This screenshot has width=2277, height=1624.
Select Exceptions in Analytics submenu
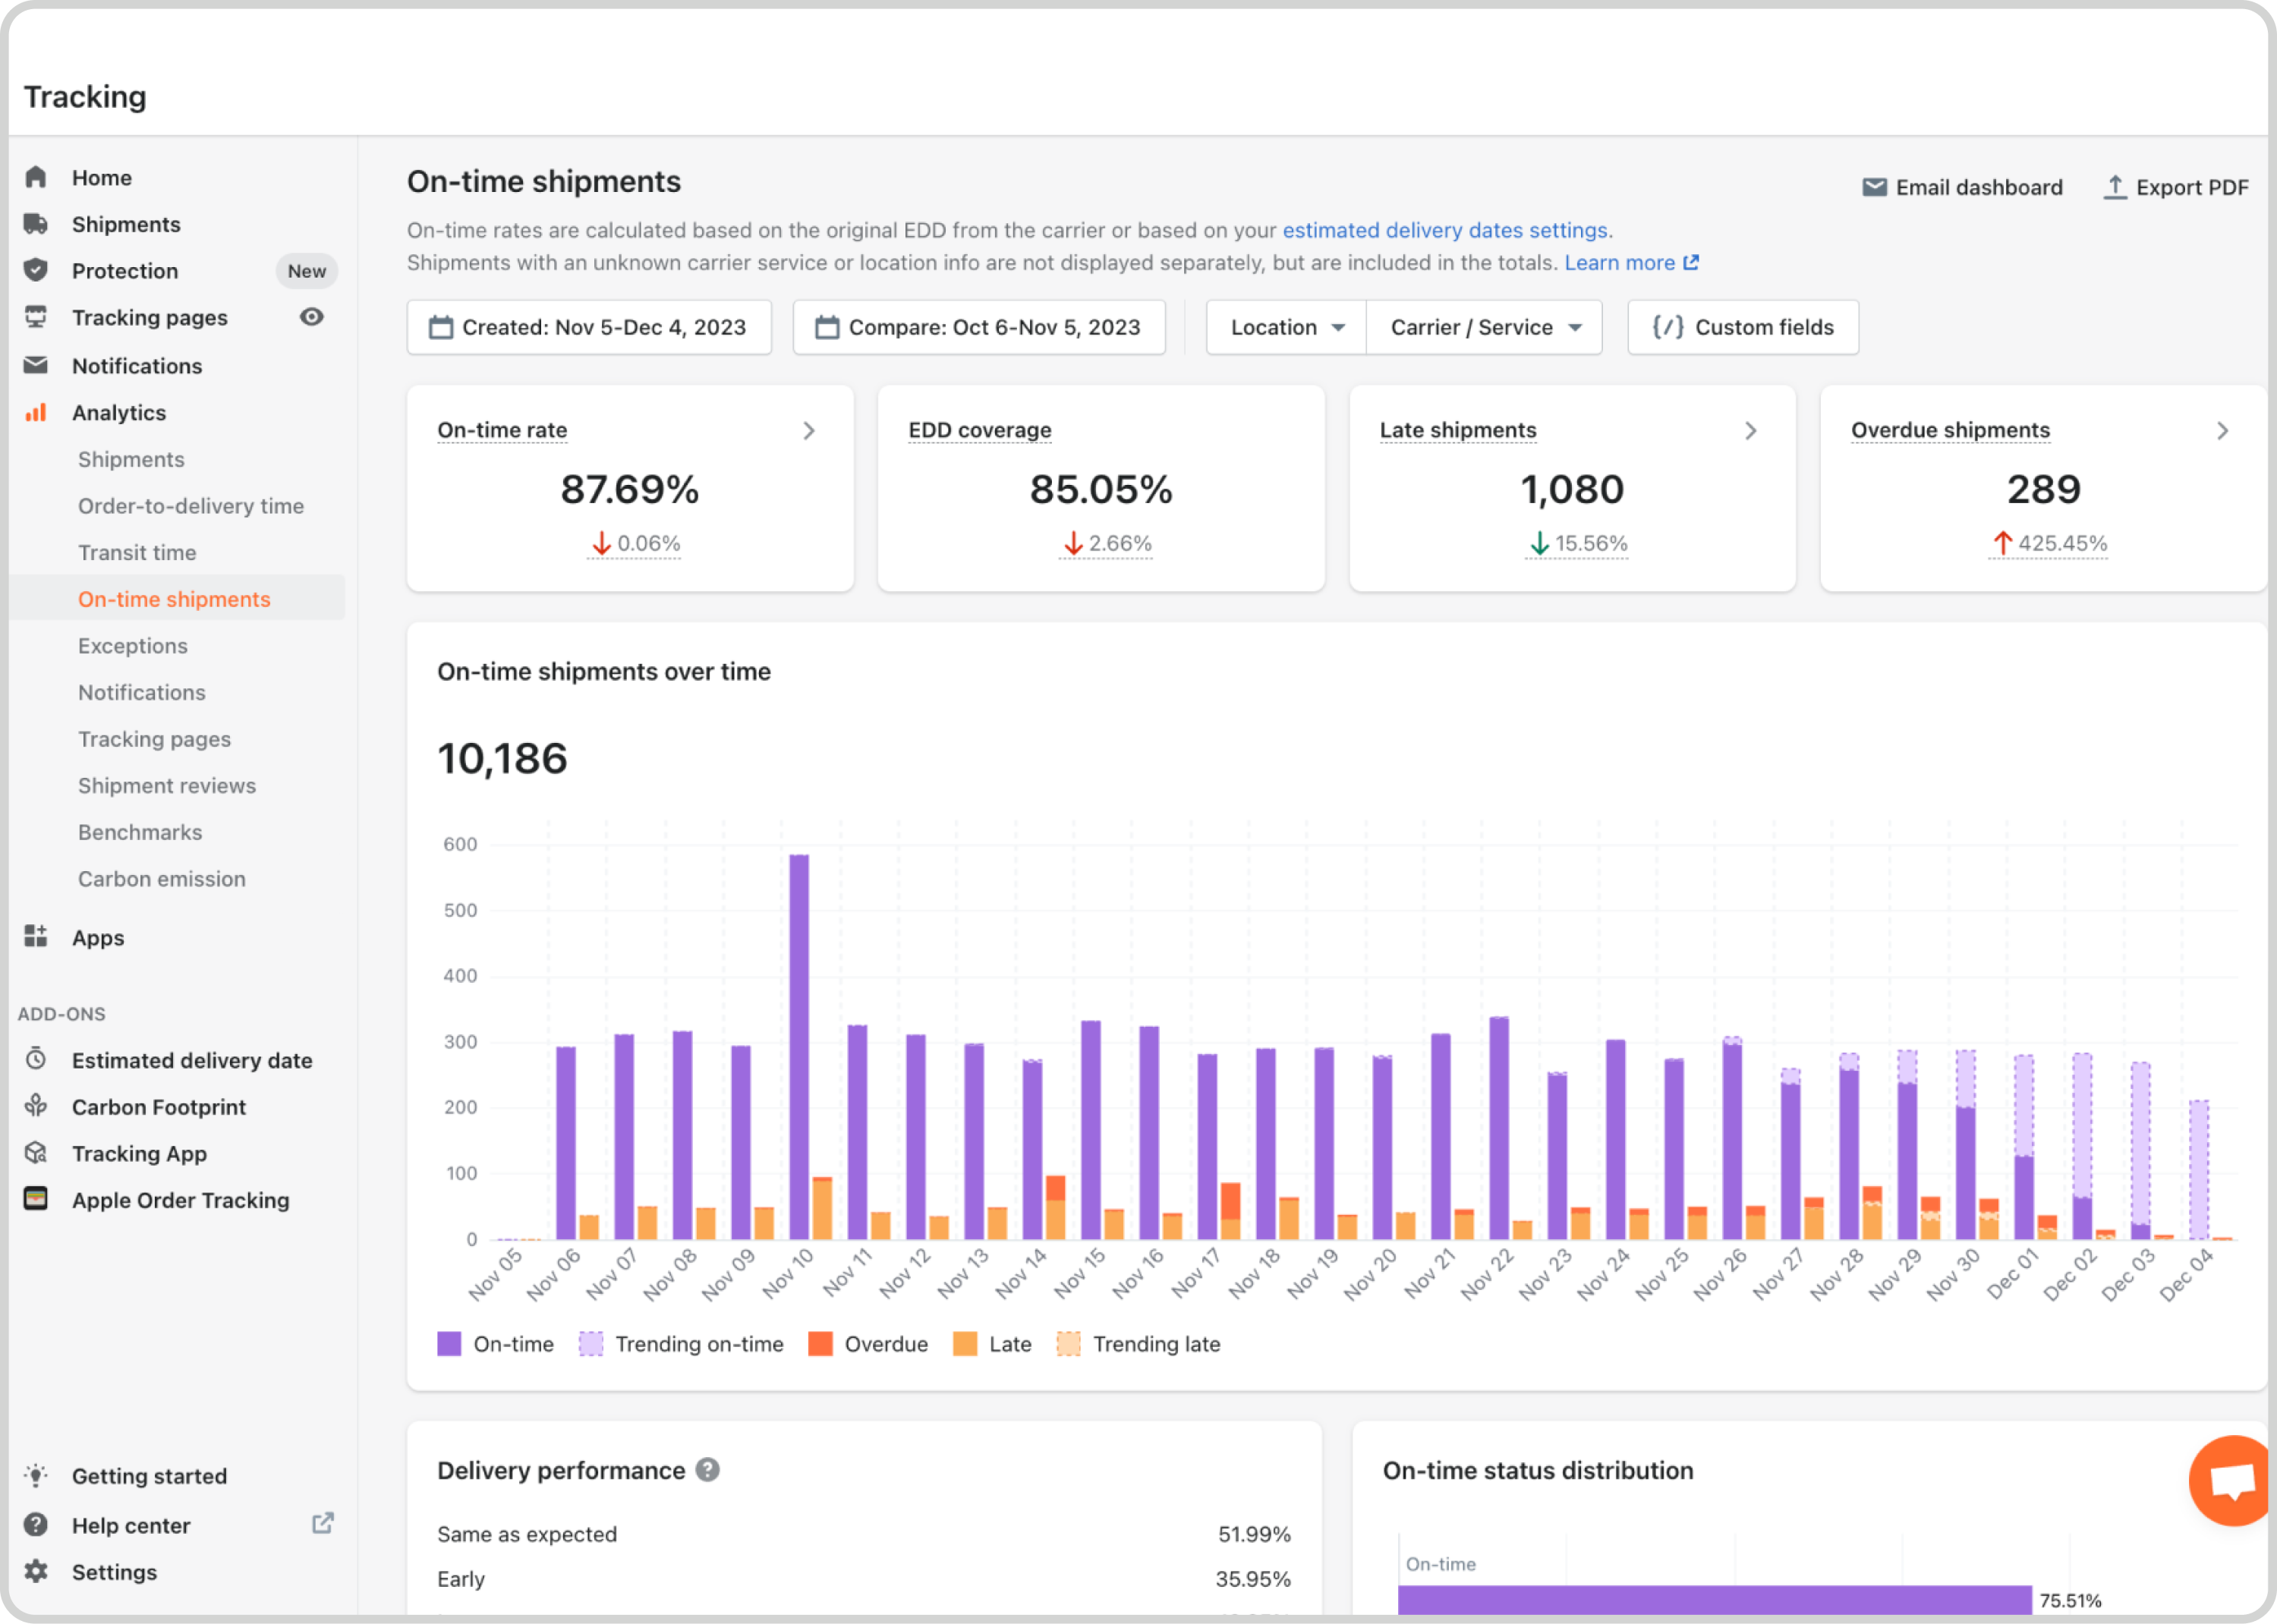point(133,646)
